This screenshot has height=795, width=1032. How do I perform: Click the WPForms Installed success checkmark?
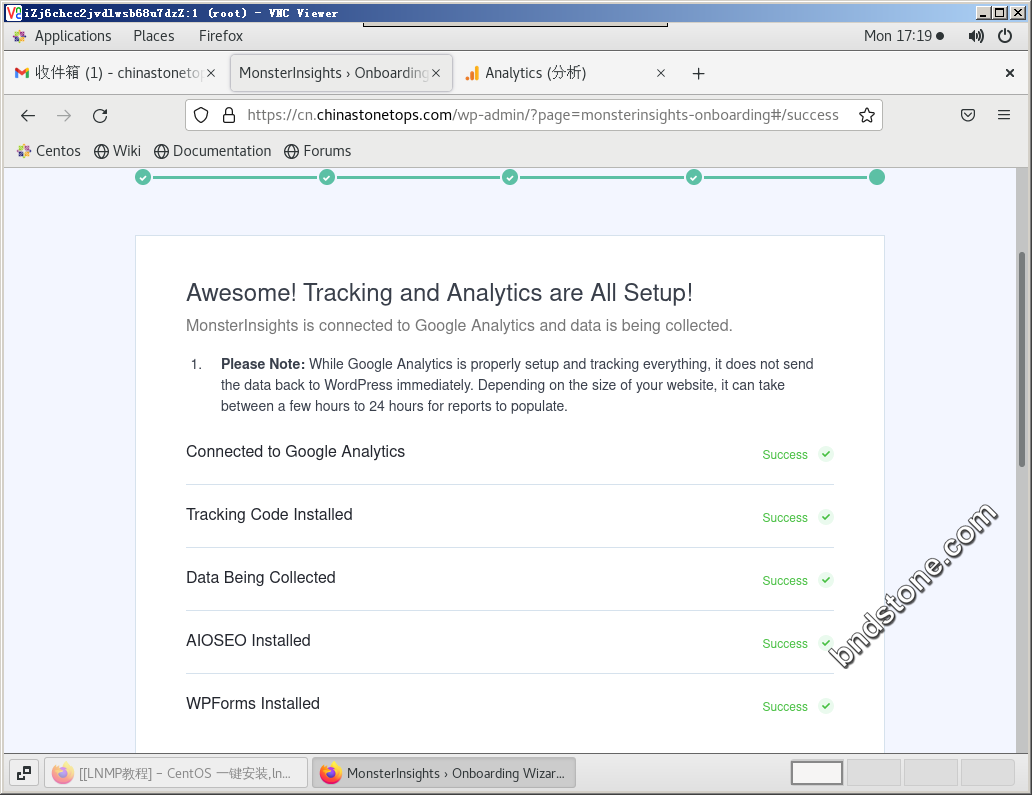[x=826, y=706]
